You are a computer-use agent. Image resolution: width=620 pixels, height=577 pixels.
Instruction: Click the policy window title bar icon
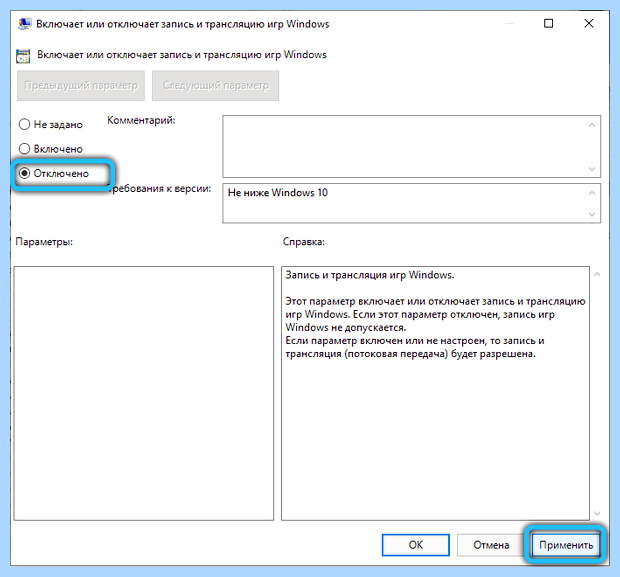[x=25, y=24]
